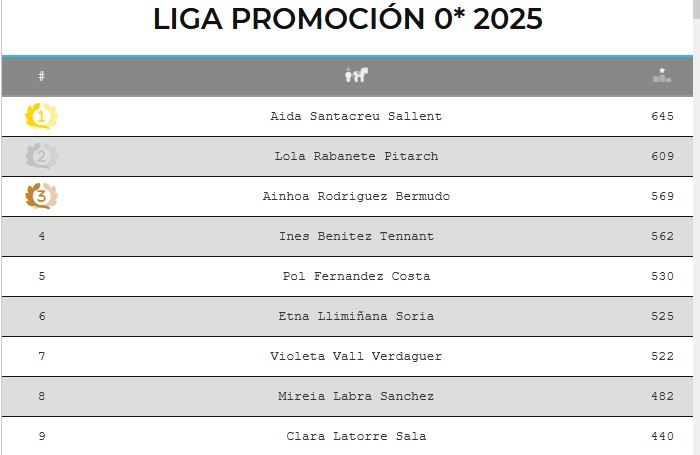
Task: Click the gold first-place medal icon
Action: (41, 116)
